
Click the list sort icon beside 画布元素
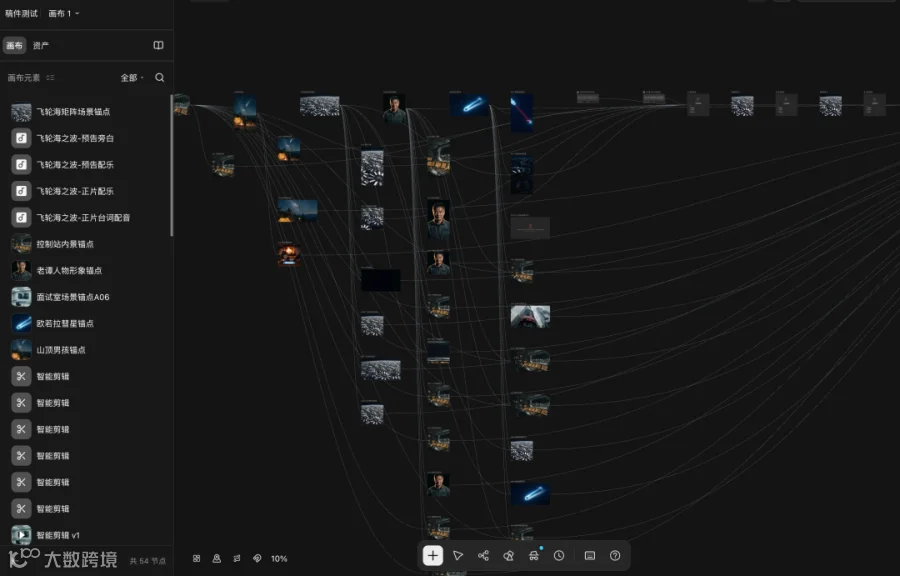51,77
